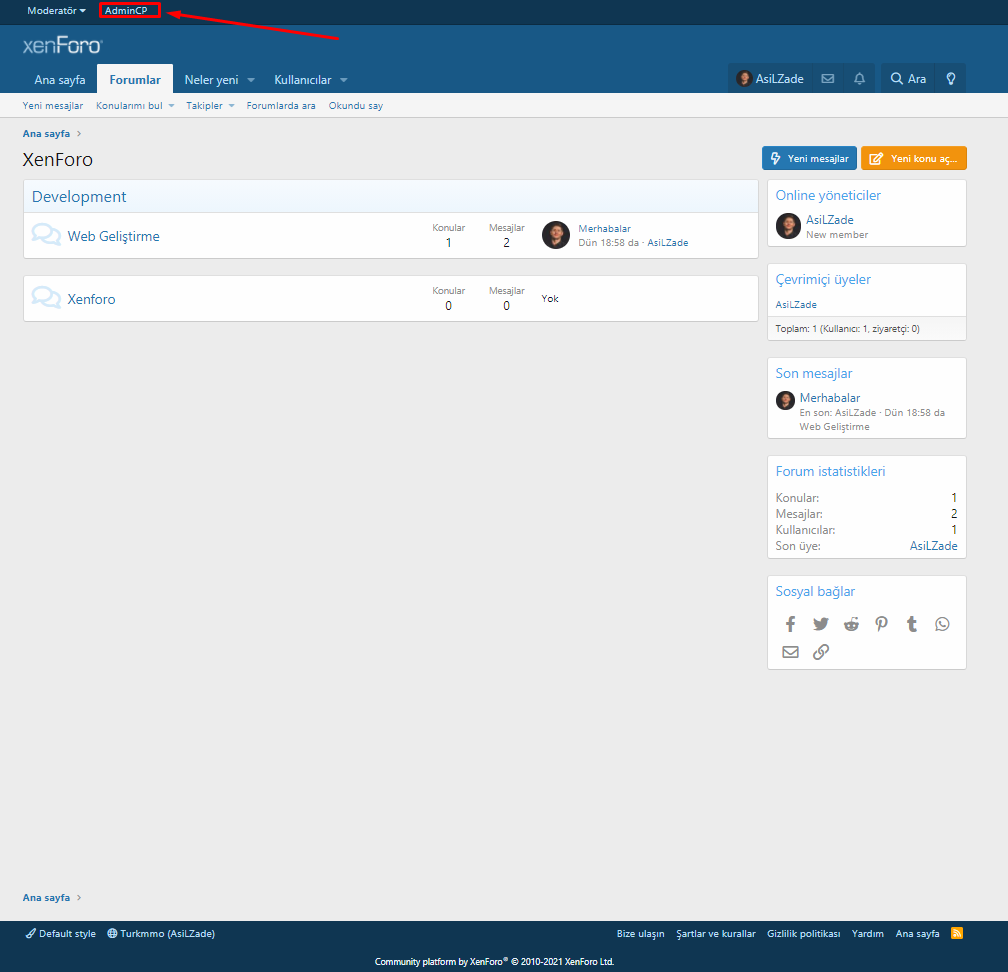Open Yeni mesajlar sub-navigation link
This screenshot has width=1008, height=972.
tap(53, 105)
